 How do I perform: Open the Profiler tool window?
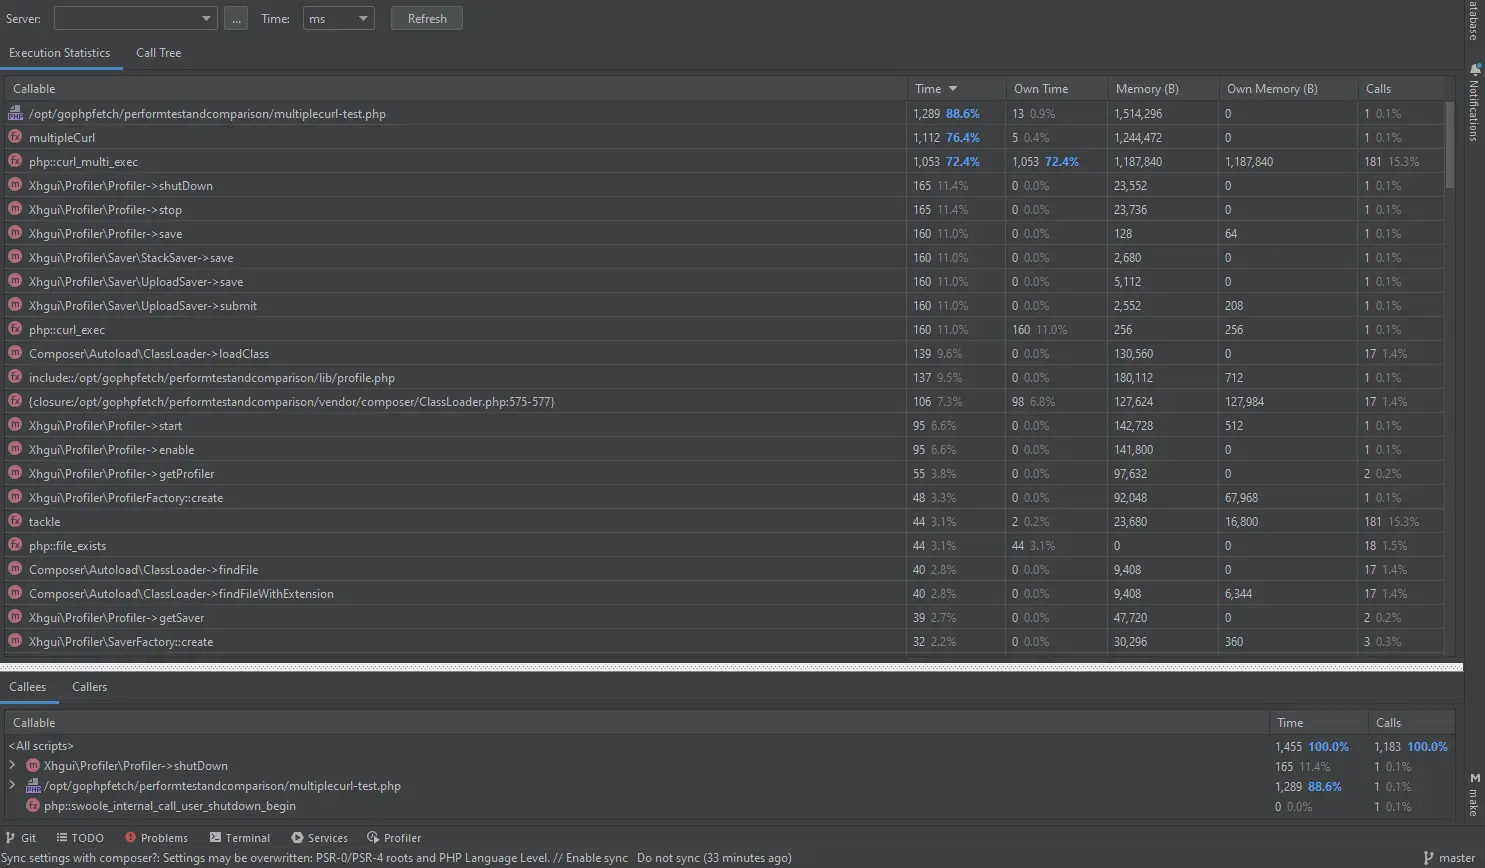click(x=394, y=838)
